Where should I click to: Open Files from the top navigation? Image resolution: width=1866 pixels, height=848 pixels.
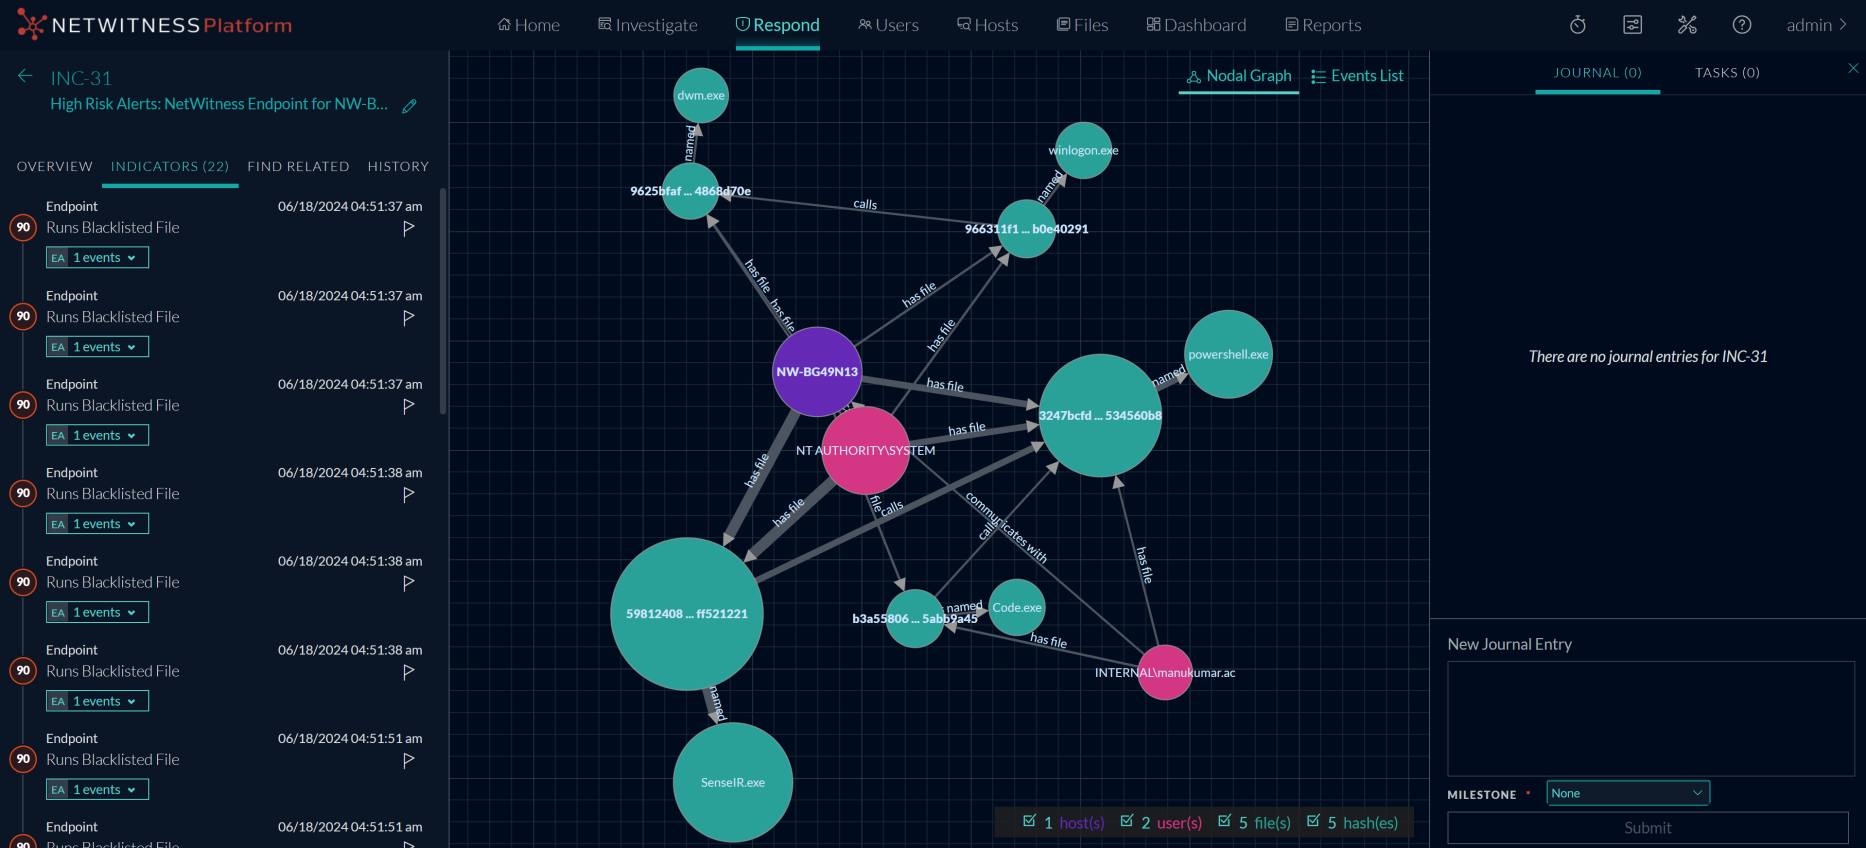[1082, 25]
